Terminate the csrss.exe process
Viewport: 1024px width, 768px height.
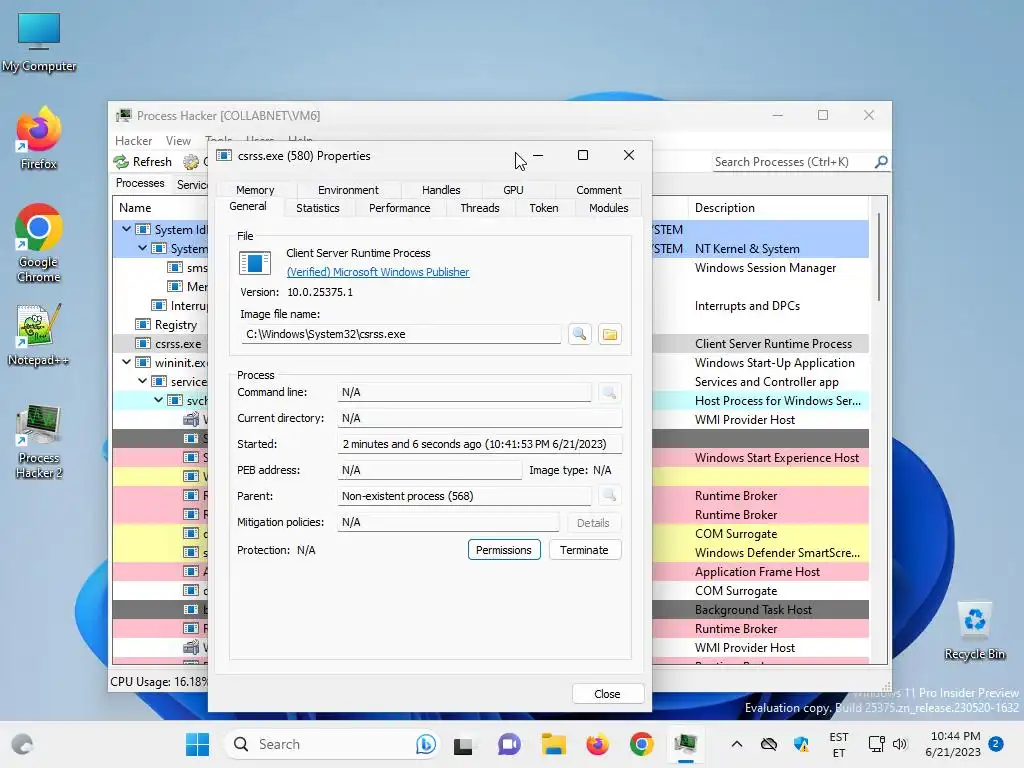584,550
